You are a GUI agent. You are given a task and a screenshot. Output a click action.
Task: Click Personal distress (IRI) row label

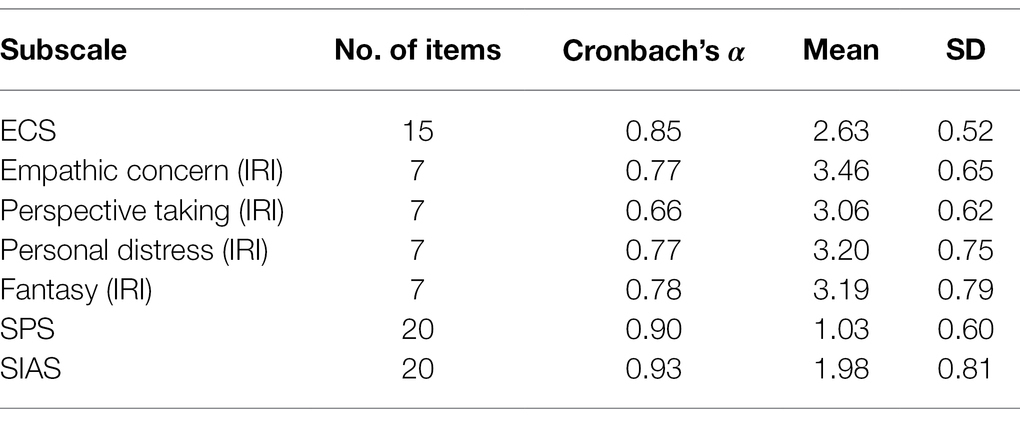click(x=134, y=251)
